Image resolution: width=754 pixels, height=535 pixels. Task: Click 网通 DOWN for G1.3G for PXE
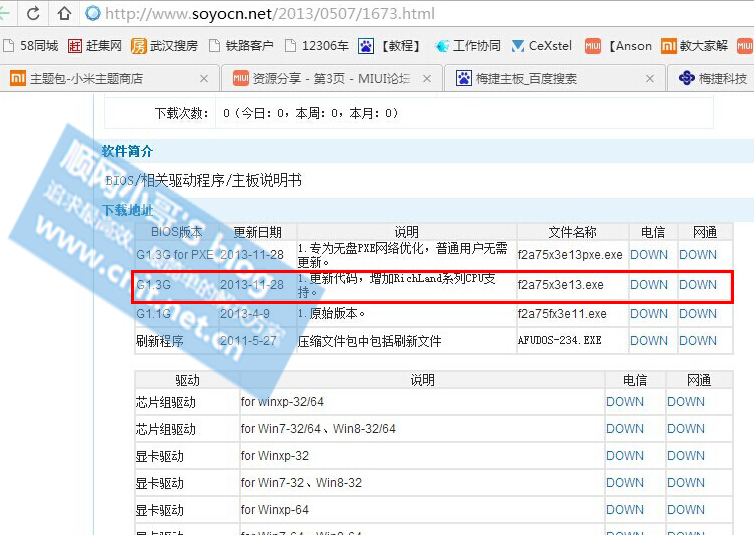pyautogui.click(x=698, y=255)
